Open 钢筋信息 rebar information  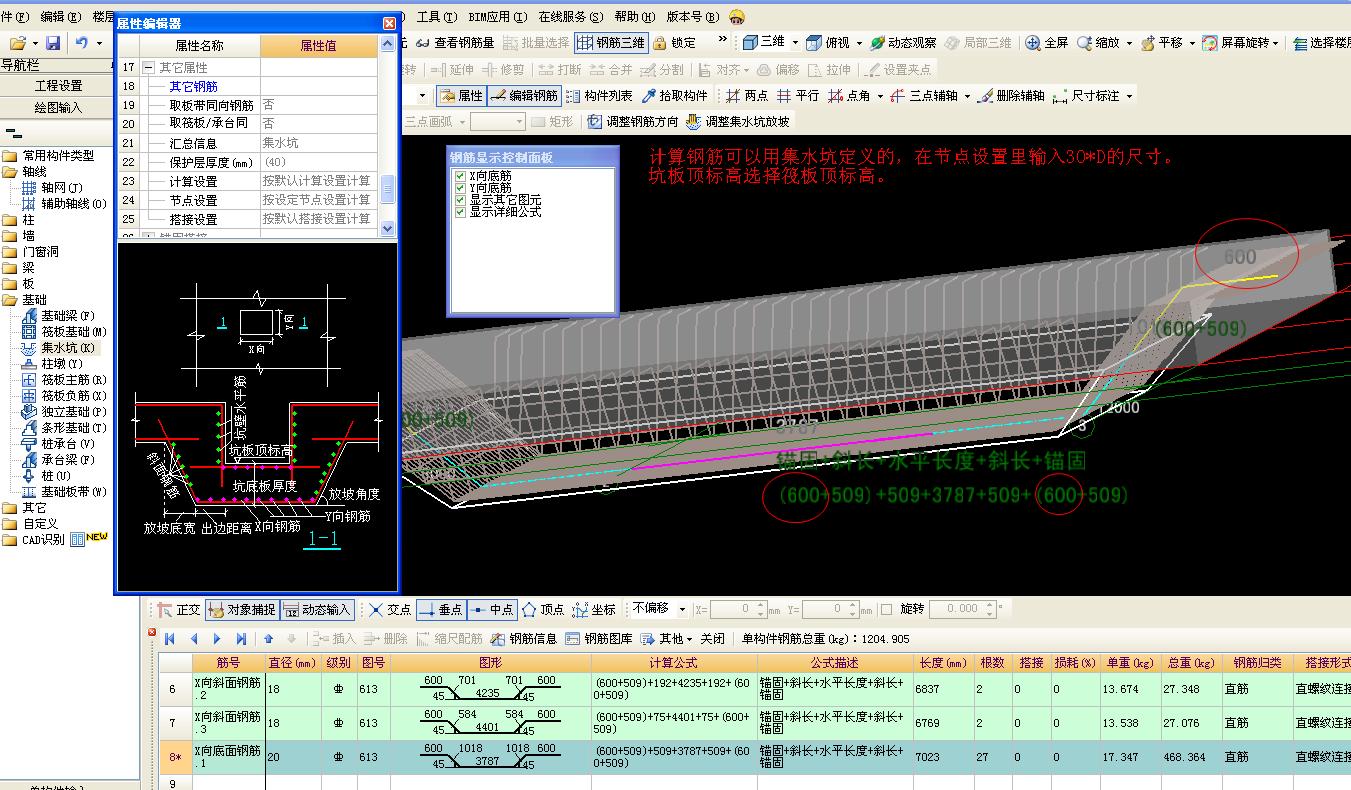pyautogui.click(x=523, y=638)
